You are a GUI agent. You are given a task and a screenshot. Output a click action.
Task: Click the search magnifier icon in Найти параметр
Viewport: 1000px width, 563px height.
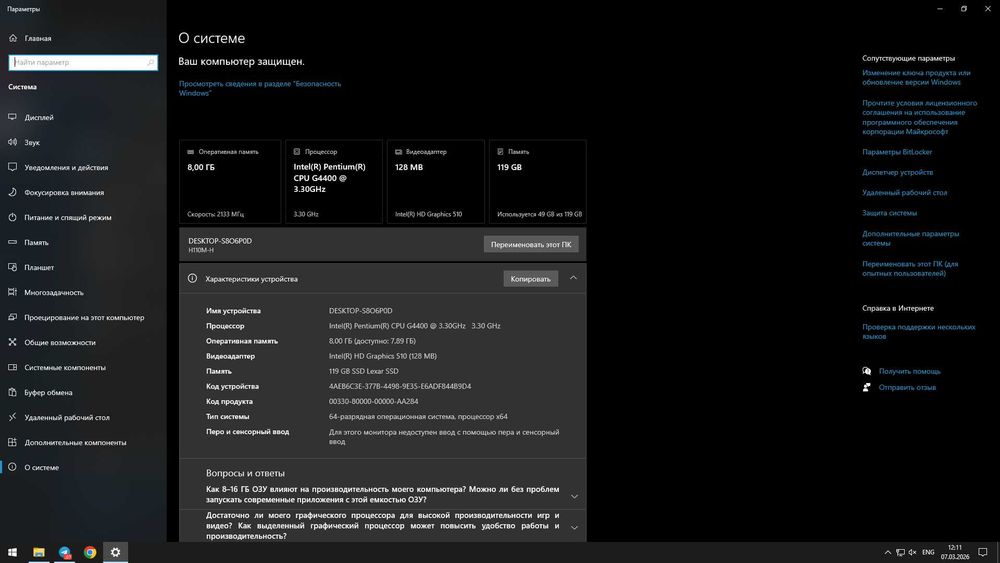coord(151,62)
